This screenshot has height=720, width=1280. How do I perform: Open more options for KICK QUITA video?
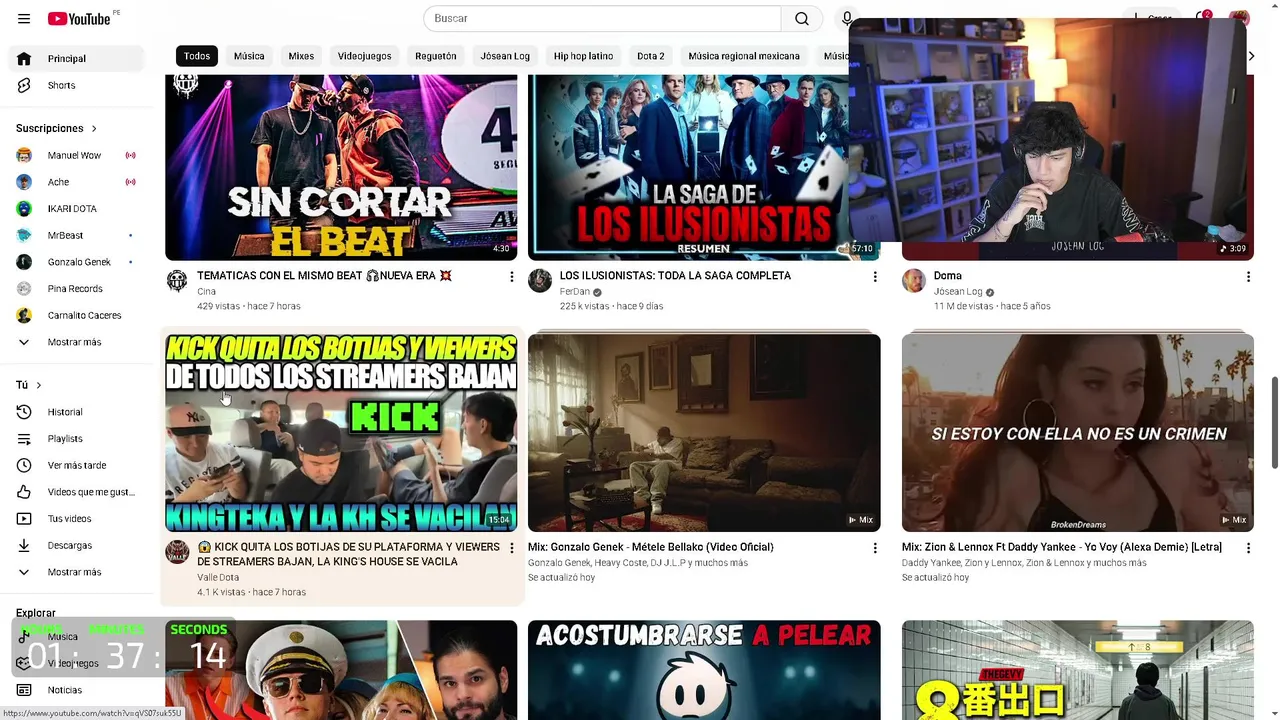coord(512,548)
